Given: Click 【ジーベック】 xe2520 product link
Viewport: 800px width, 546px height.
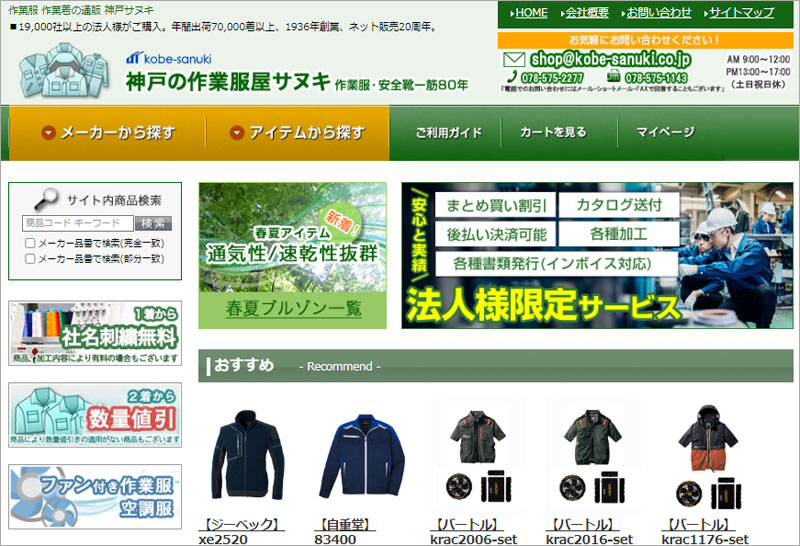Looking at the screenshot, I should [x=241, y=531].
